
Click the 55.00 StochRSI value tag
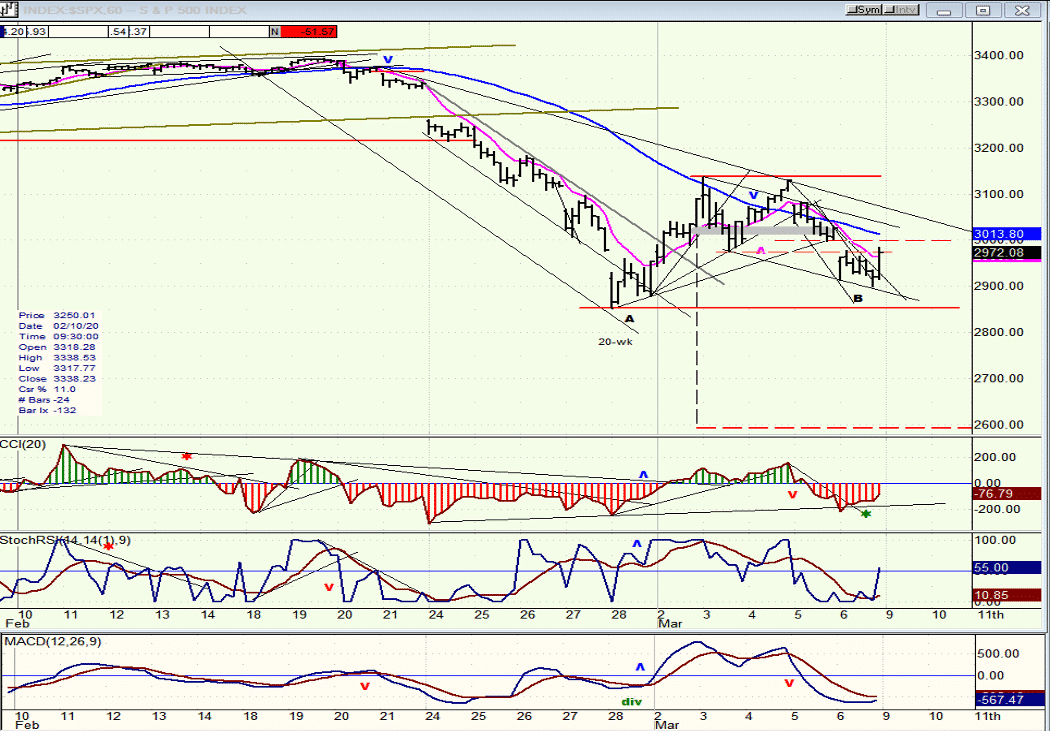point(1007,568)
